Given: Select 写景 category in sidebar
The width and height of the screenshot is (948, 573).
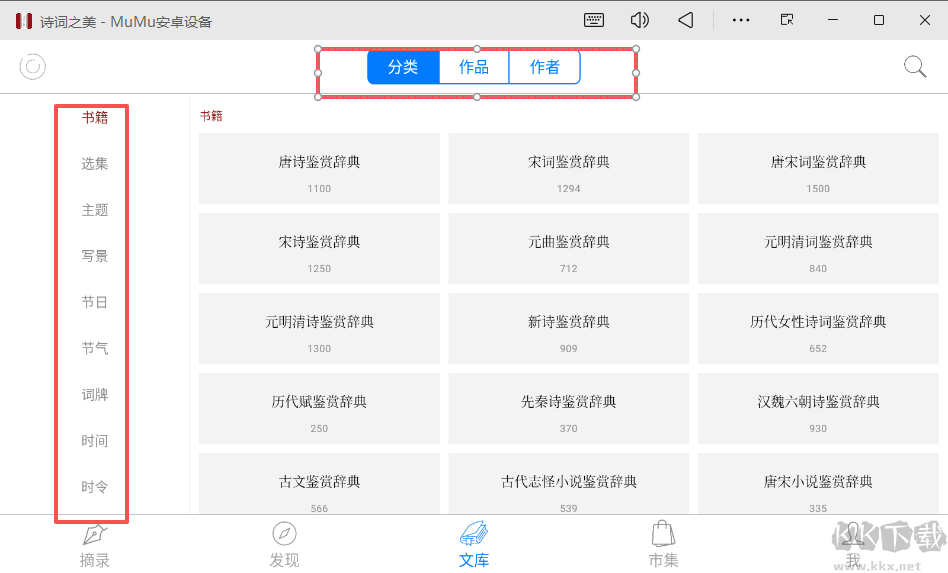Looking at the screenshot, I should pos(95,256).
